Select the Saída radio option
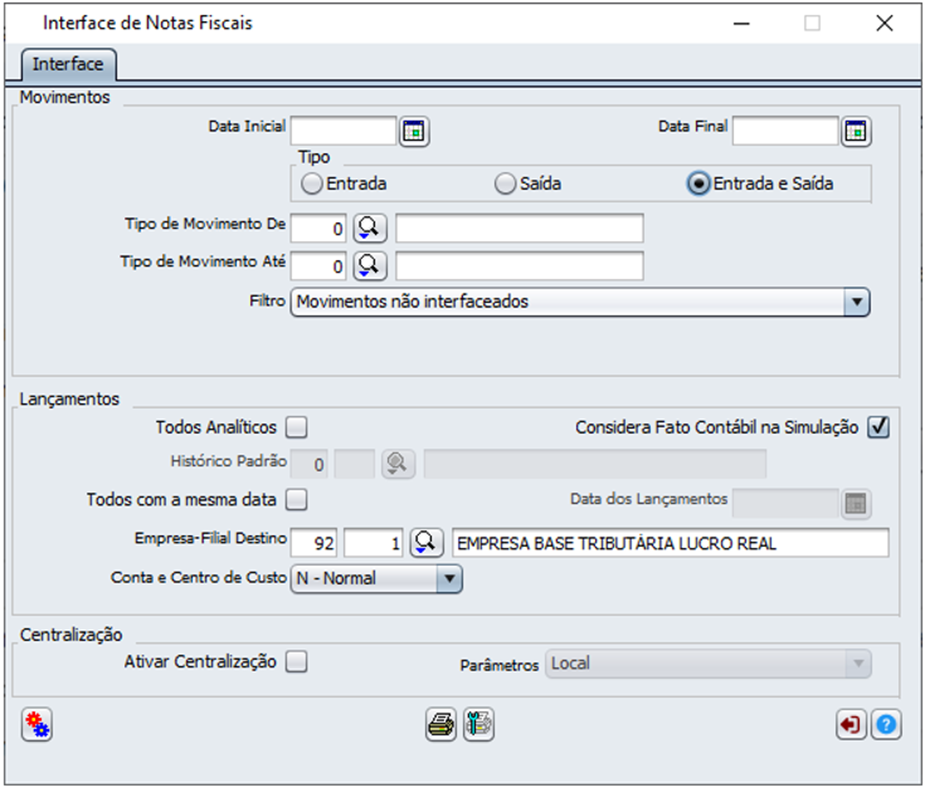Image resolution: width=925 pixels, height=788 pixels. 505,184
